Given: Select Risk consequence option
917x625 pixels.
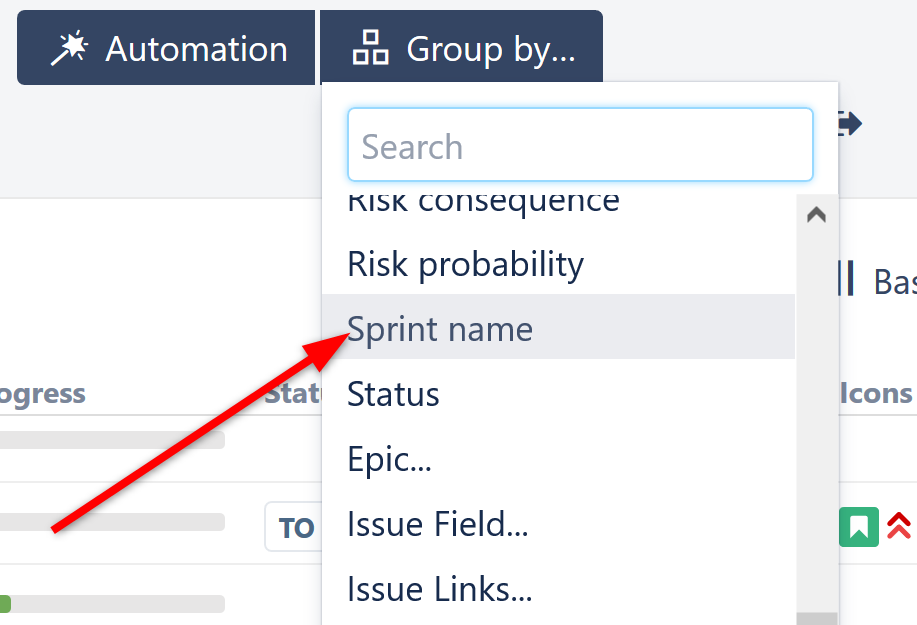Looking at the screenshot, I should tap(483, 200).
